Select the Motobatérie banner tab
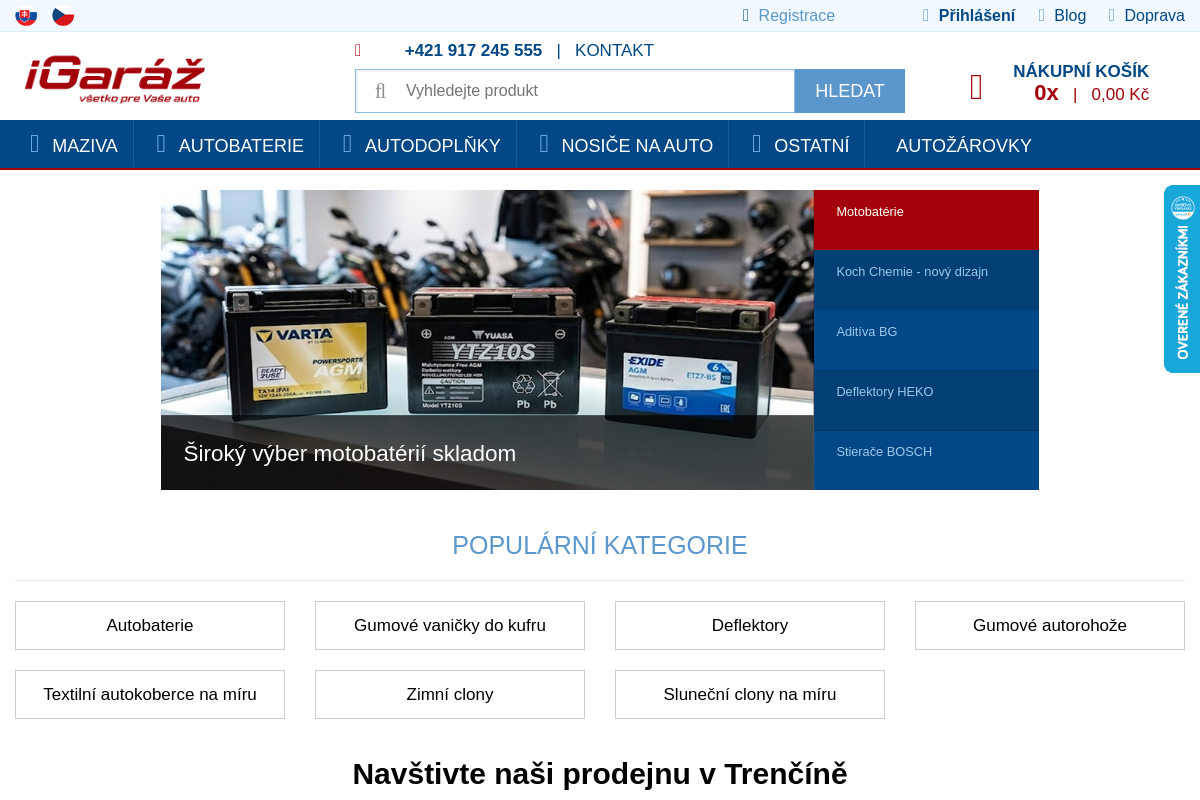This screenshot has height=800, width=1200. [x=926, y=219]
